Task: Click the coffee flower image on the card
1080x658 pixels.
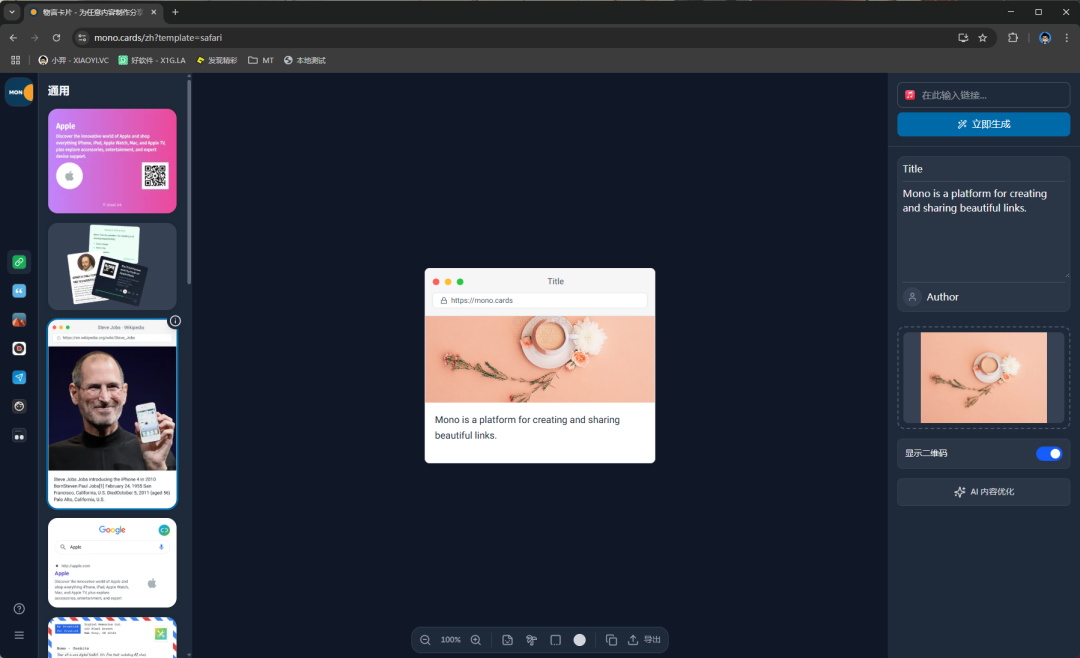Action: [540, 359]
